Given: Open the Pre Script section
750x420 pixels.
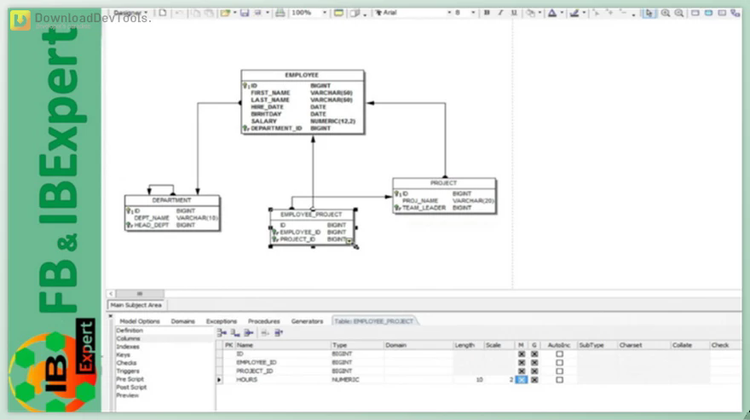Looking at the screenshot, I should (130, 379).
